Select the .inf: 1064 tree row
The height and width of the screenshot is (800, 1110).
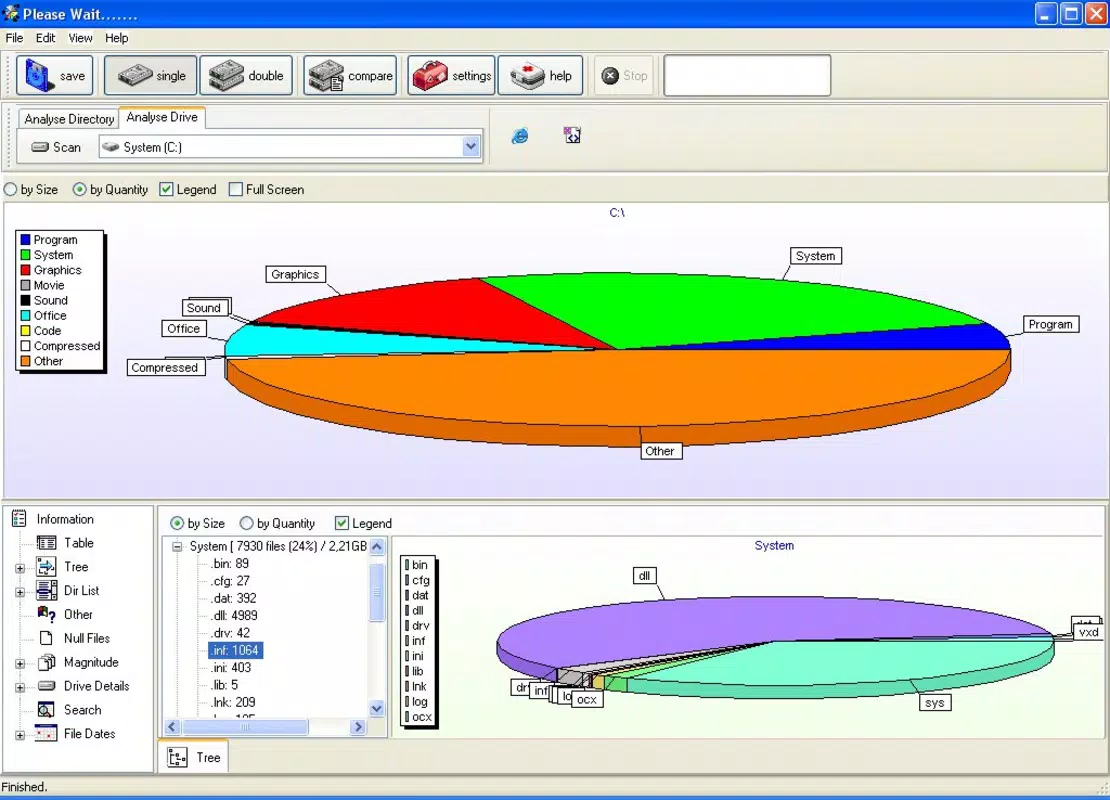pos(235,650)
